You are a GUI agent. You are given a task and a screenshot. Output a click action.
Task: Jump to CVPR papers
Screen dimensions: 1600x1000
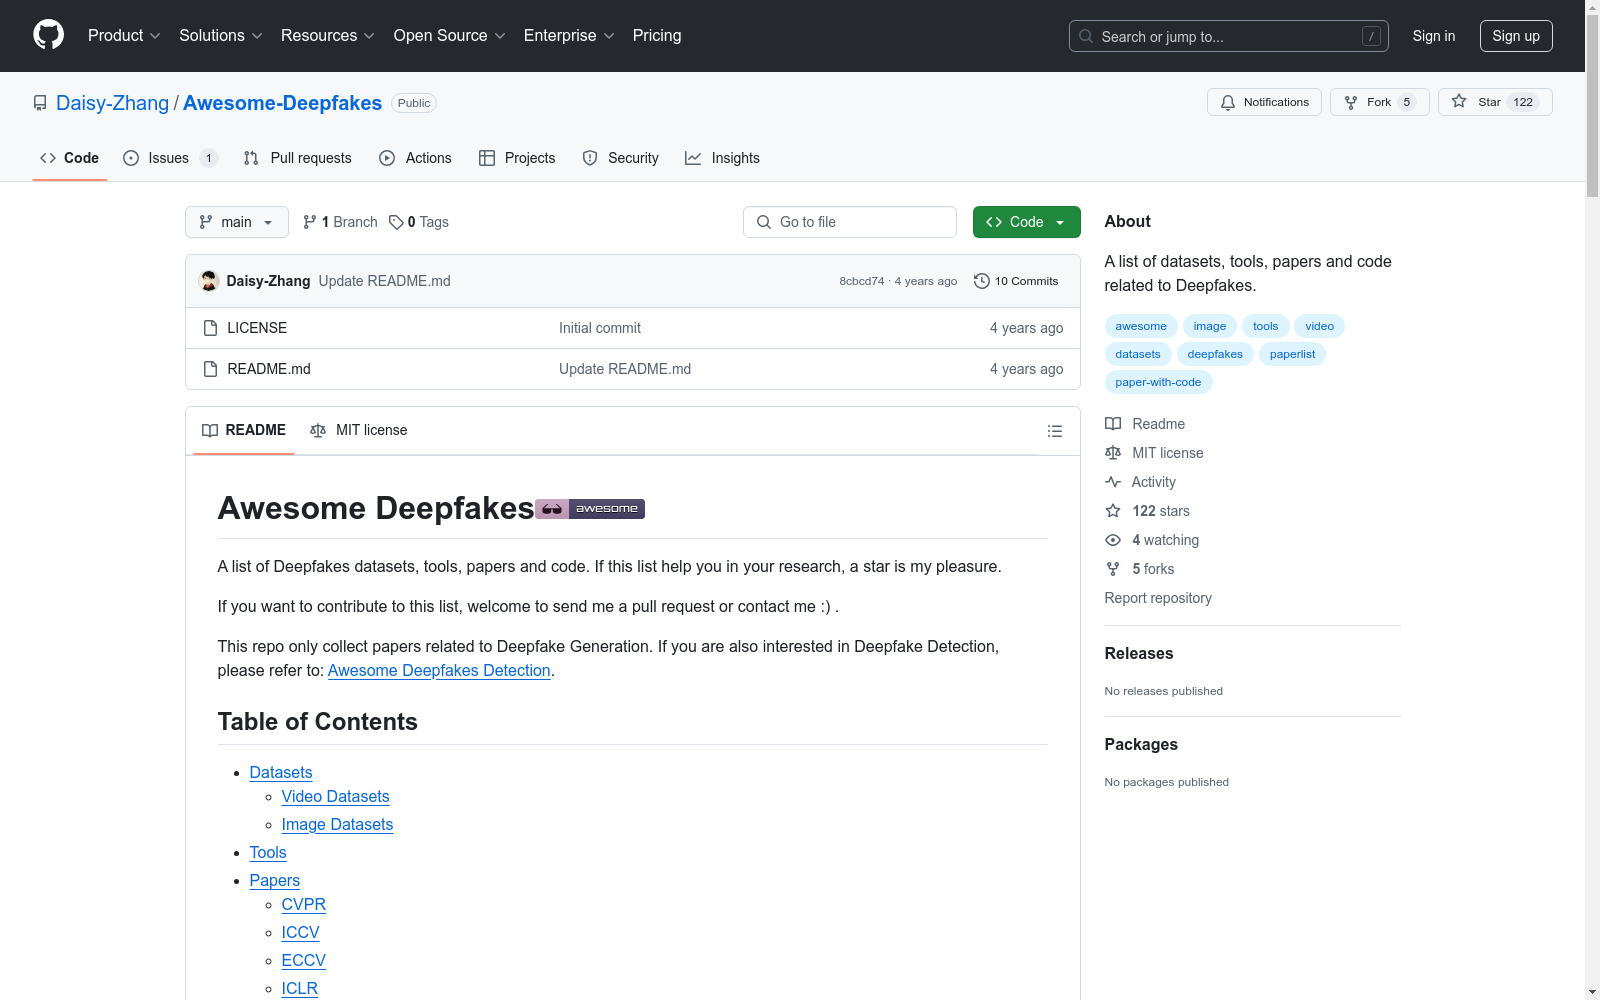(304, 904)
